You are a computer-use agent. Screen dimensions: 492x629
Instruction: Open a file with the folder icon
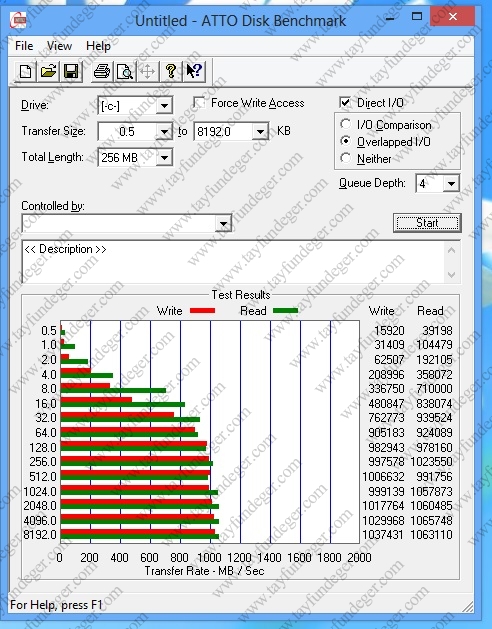click(x=48, y=72)
